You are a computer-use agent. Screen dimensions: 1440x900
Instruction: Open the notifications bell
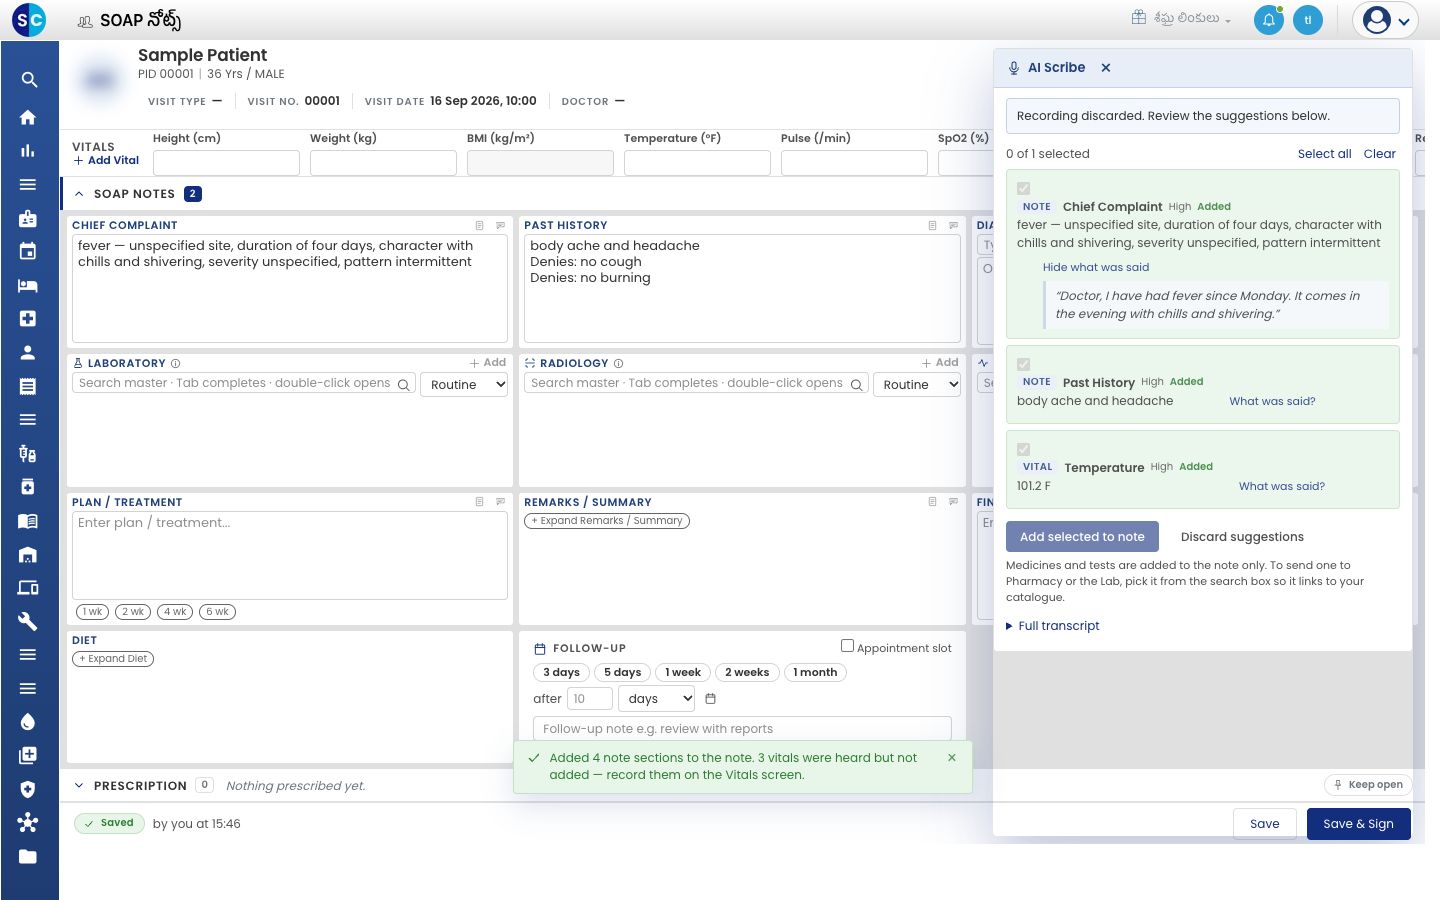click(x=1269, y=20)
